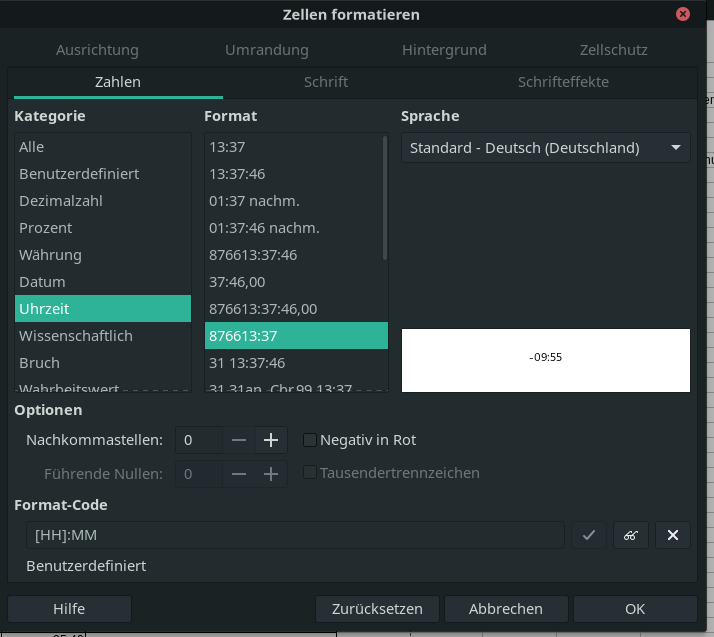
Task: Click the edit comment glasses icon
Action: click(631, 535)
